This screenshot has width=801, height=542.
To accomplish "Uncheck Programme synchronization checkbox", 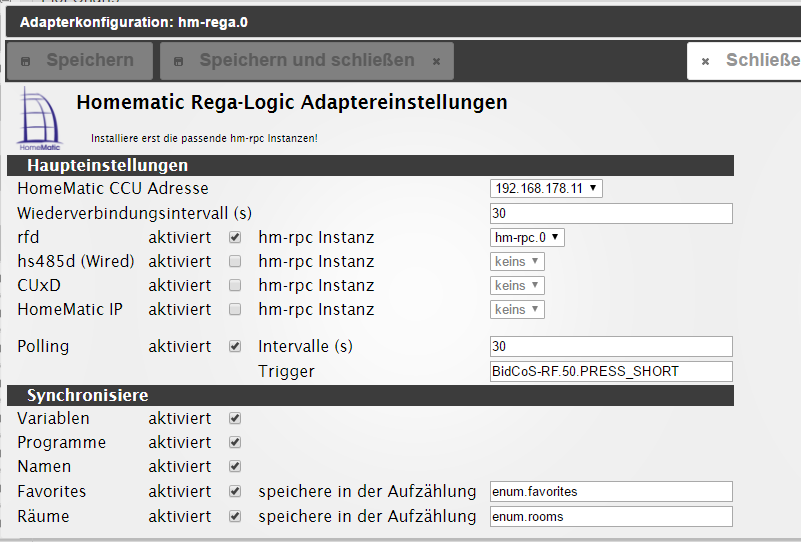I will 235,443.
